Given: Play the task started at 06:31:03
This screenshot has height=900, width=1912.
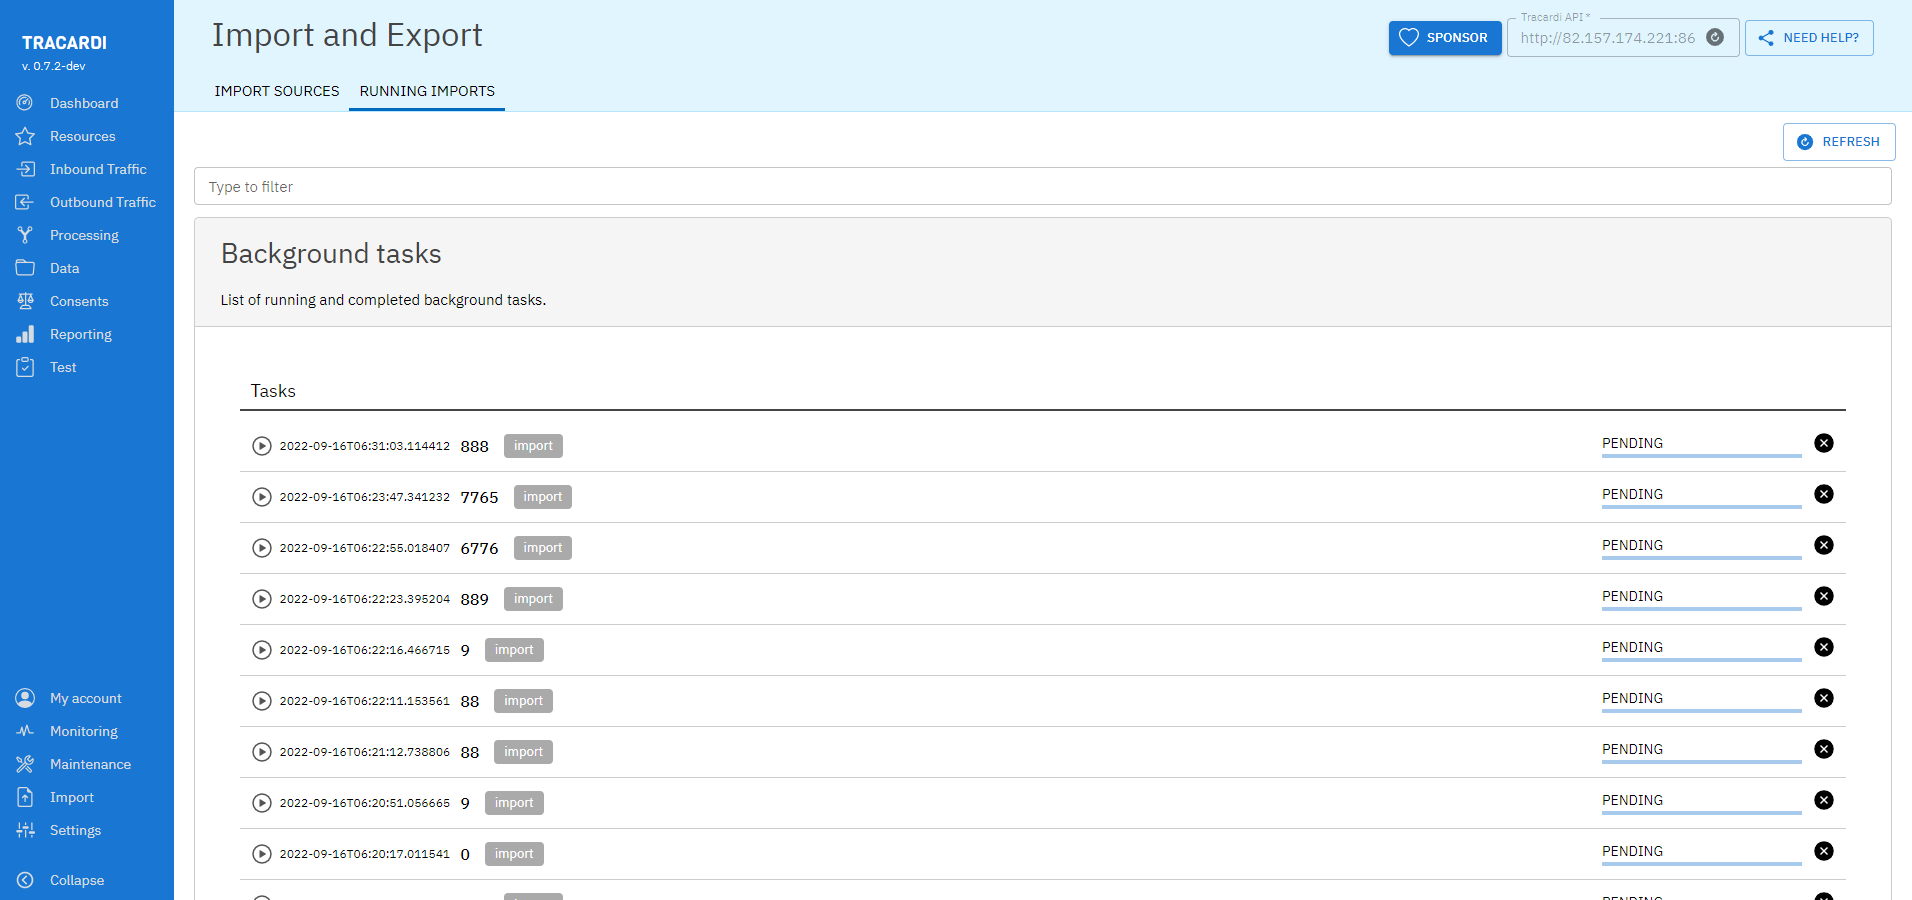Looking at the screenshot, I should [x=262, y=446].
